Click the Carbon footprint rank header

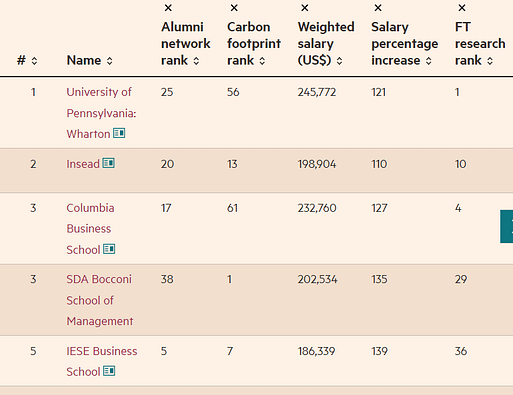pos(254,44)
